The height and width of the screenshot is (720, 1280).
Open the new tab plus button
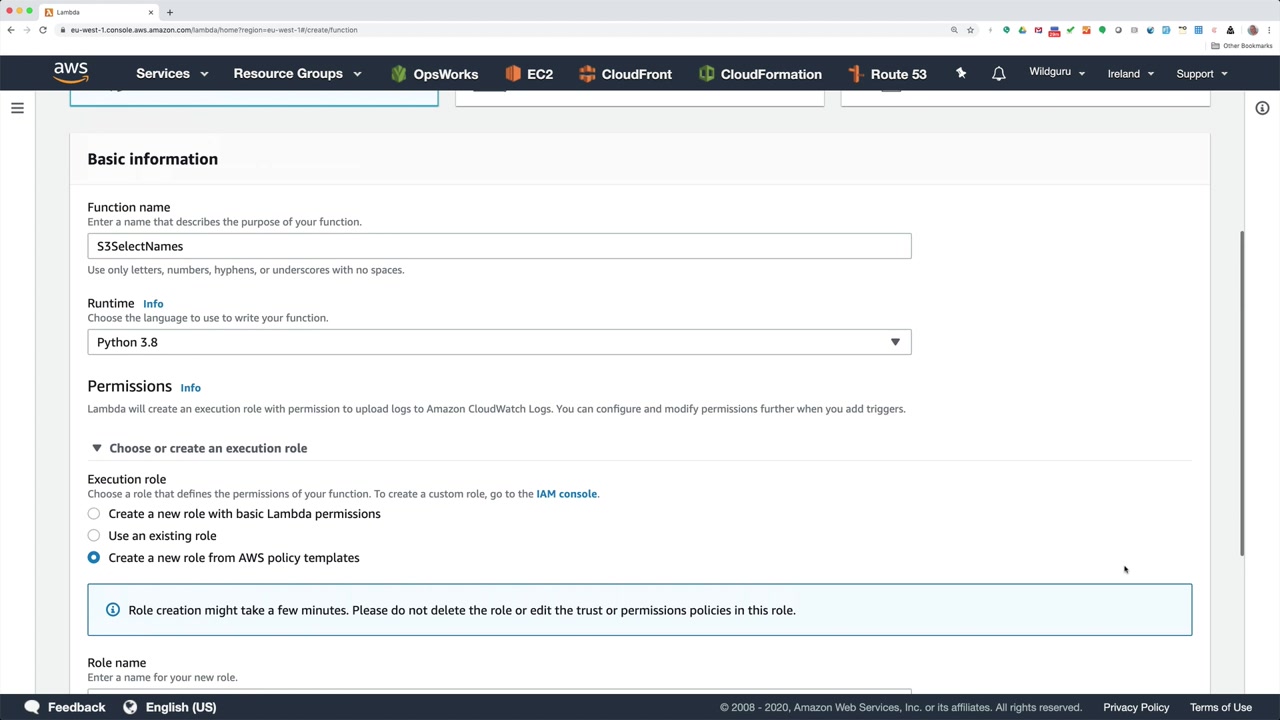(x=170, y=12)
